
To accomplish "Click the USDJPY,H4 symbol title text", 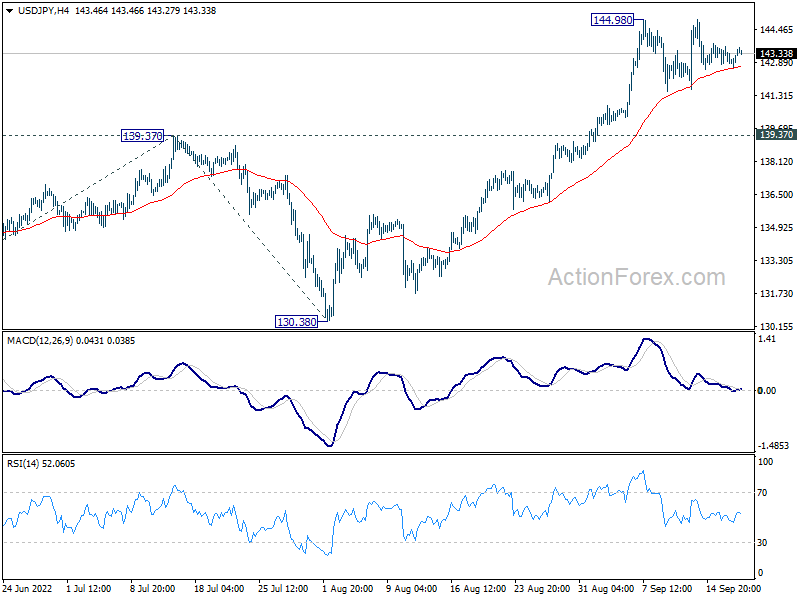I will point(43,11).
